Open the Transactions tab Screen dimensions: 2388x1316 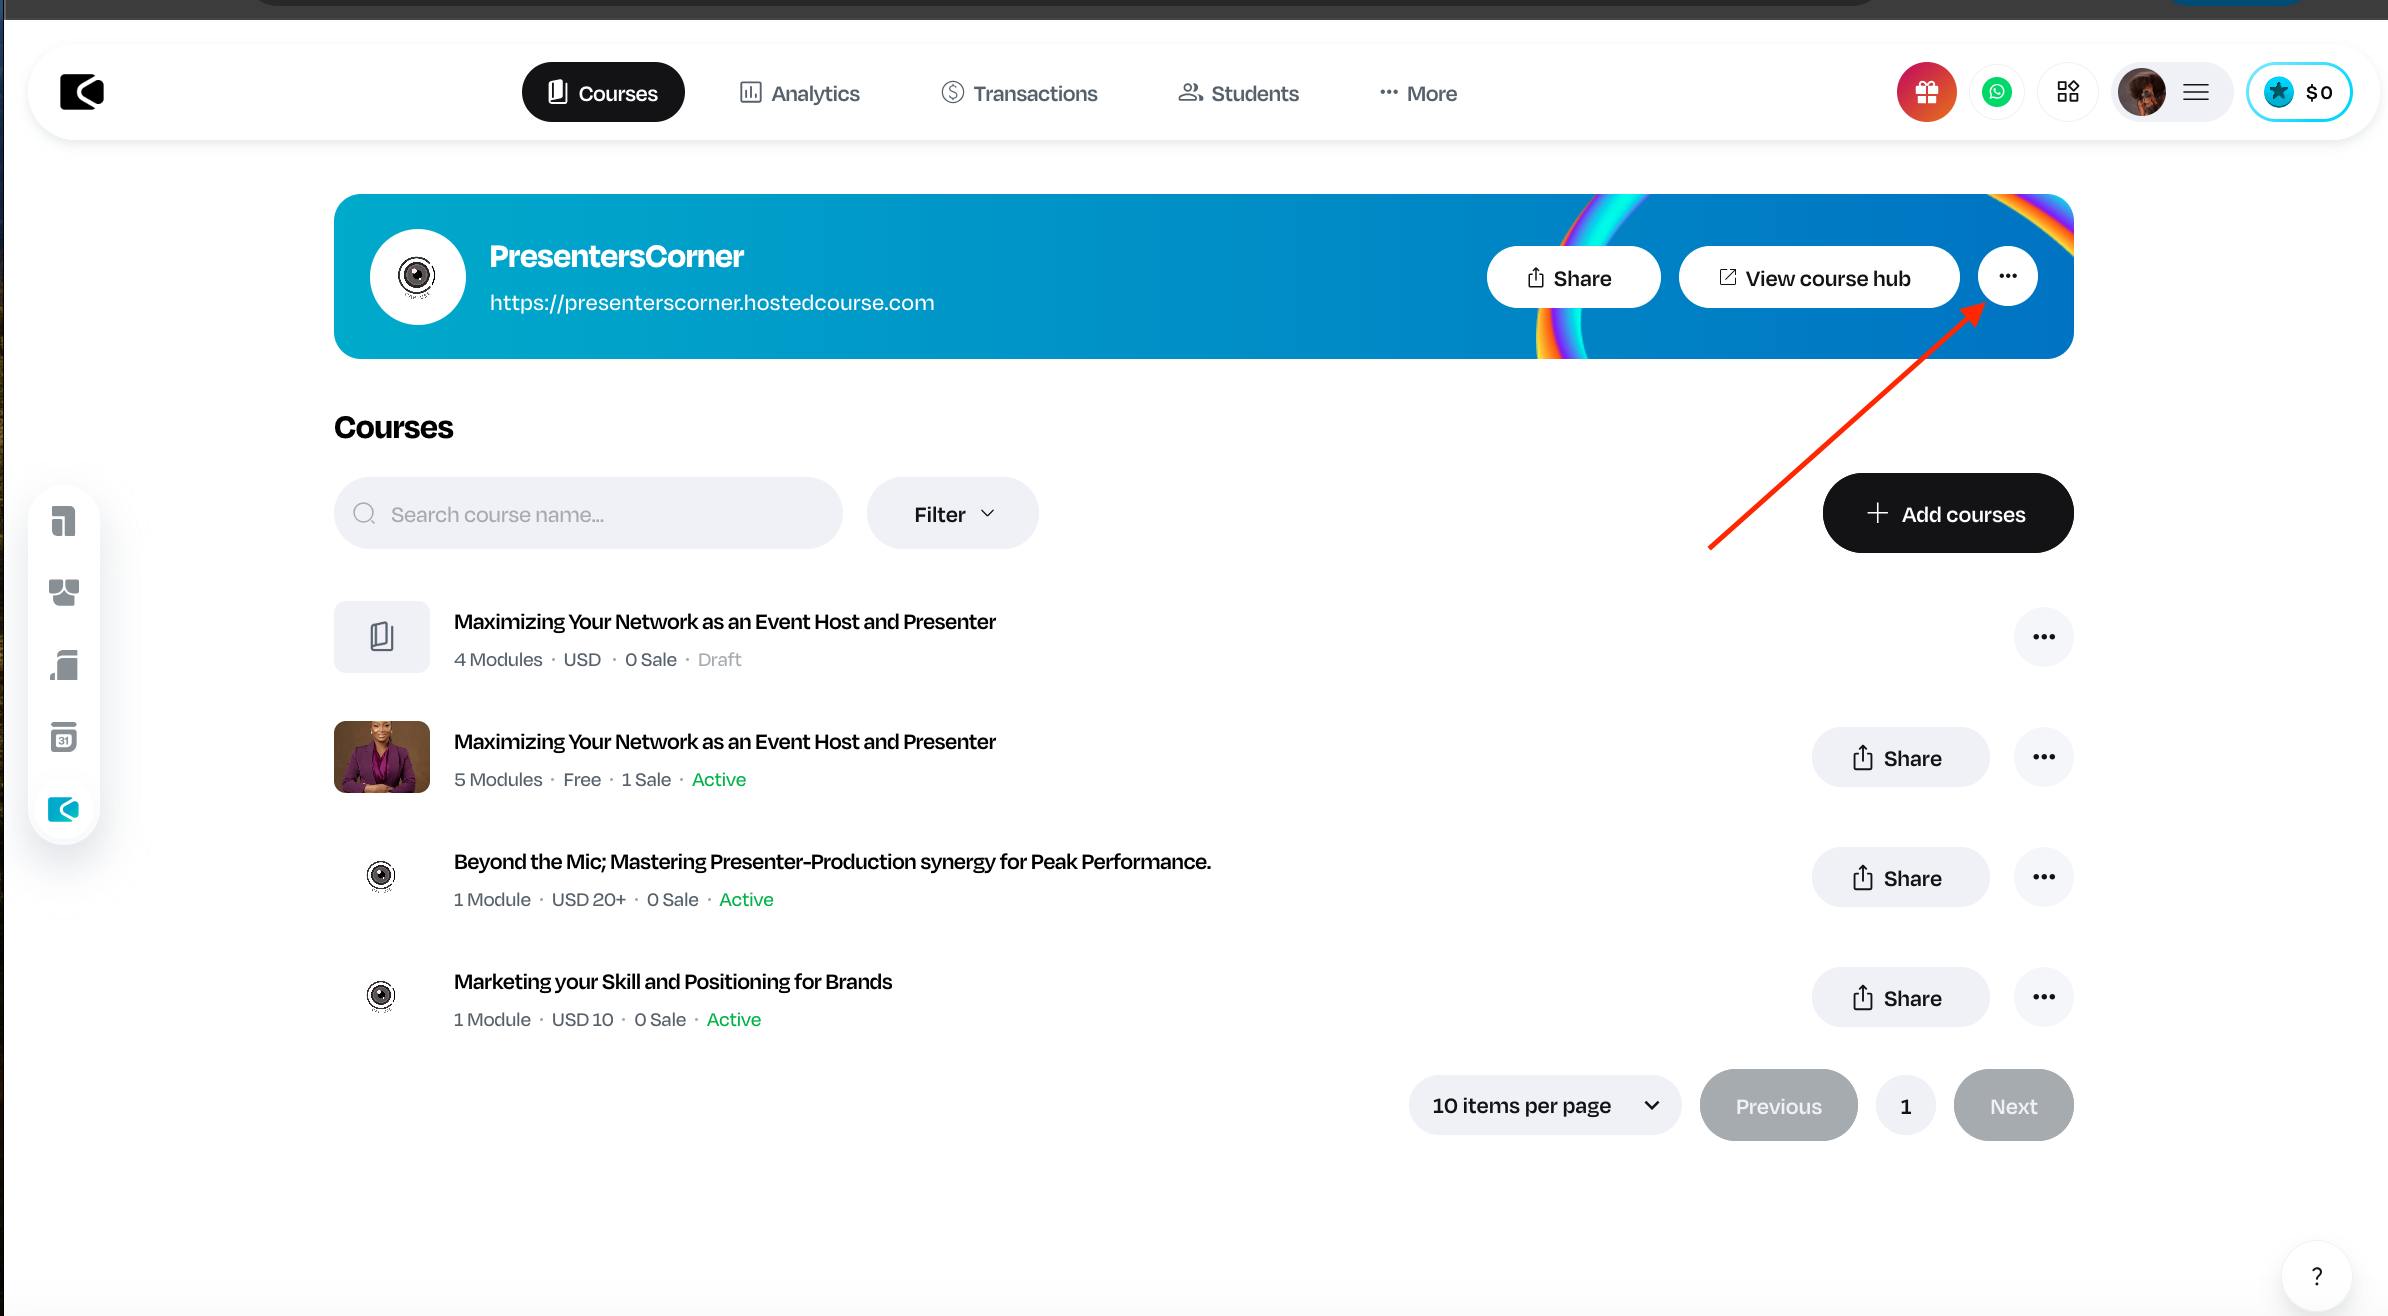click(1019, 93)
